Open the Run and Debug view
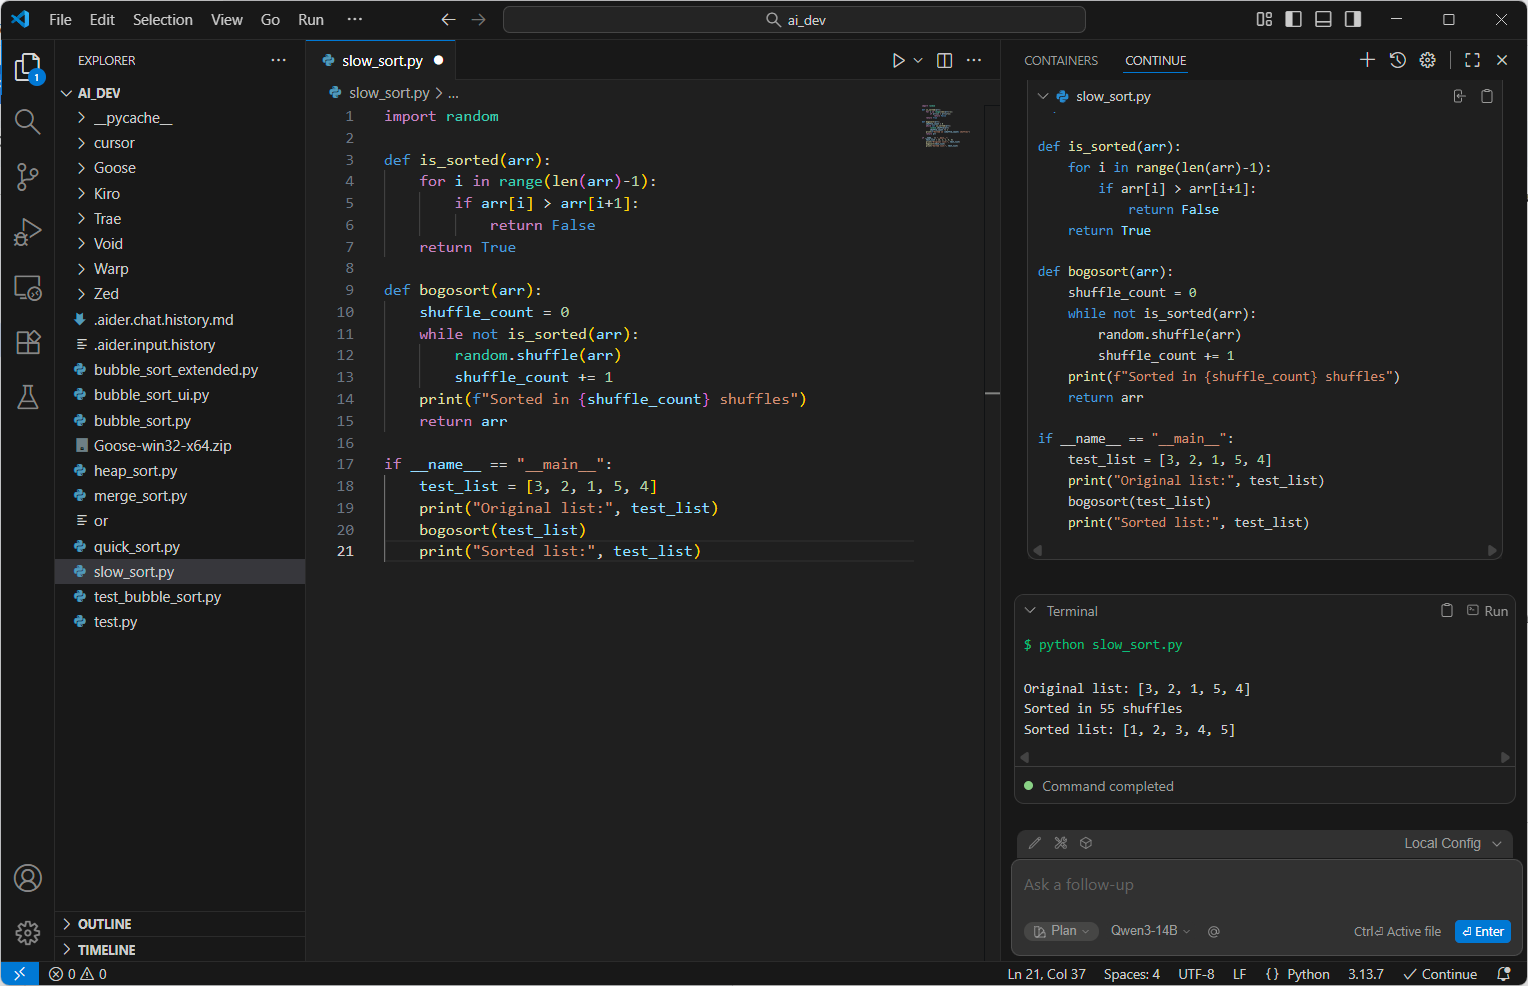The width and height of the screenshot is (1528, 986). click(28, 232)
